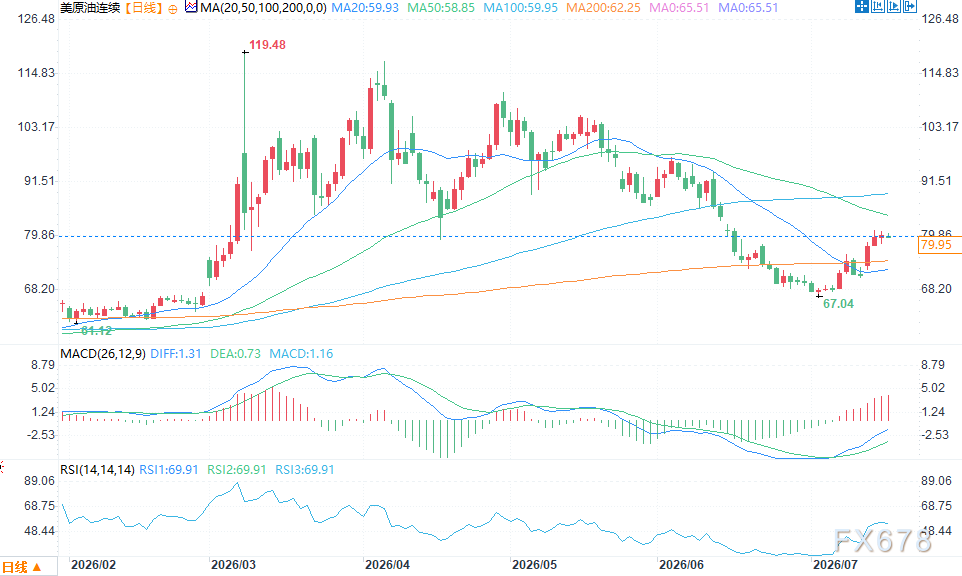Click the 2026/04 date axis label
This screenshot has width=962, height=576.
pos(387,564)
